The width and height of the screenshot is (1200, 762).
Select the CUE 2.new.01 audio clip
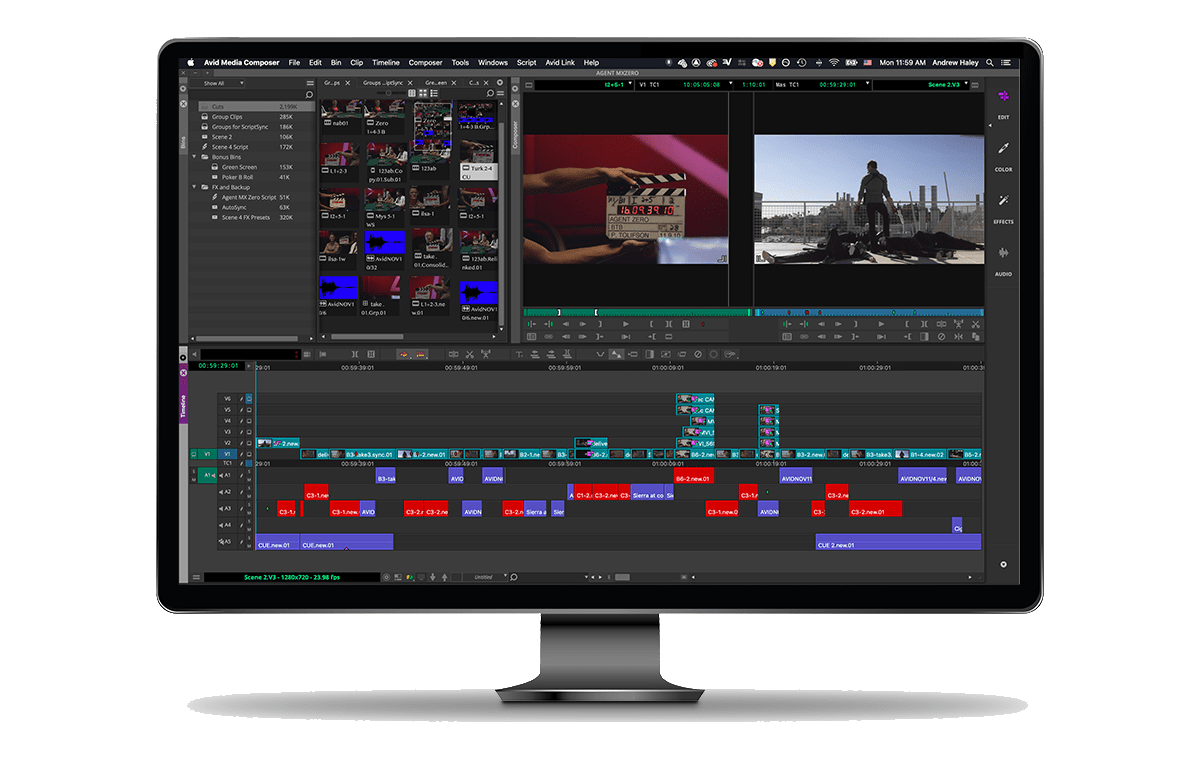(x=898, y=541)
